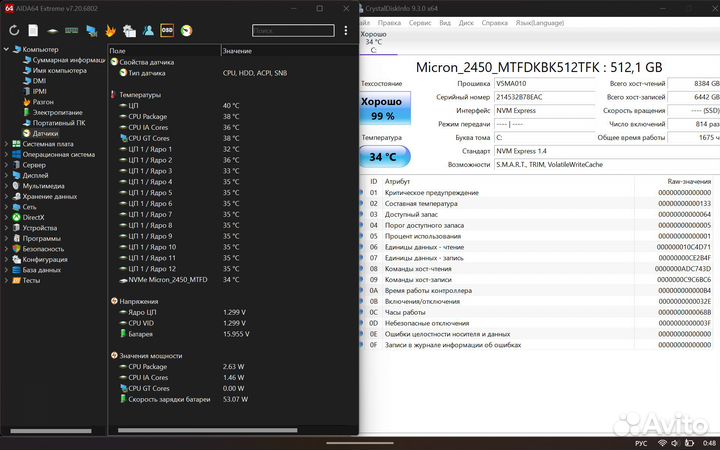Open the OSD panel toolbar icon
This screenshot has height=450, width=720.
point(168,30)
